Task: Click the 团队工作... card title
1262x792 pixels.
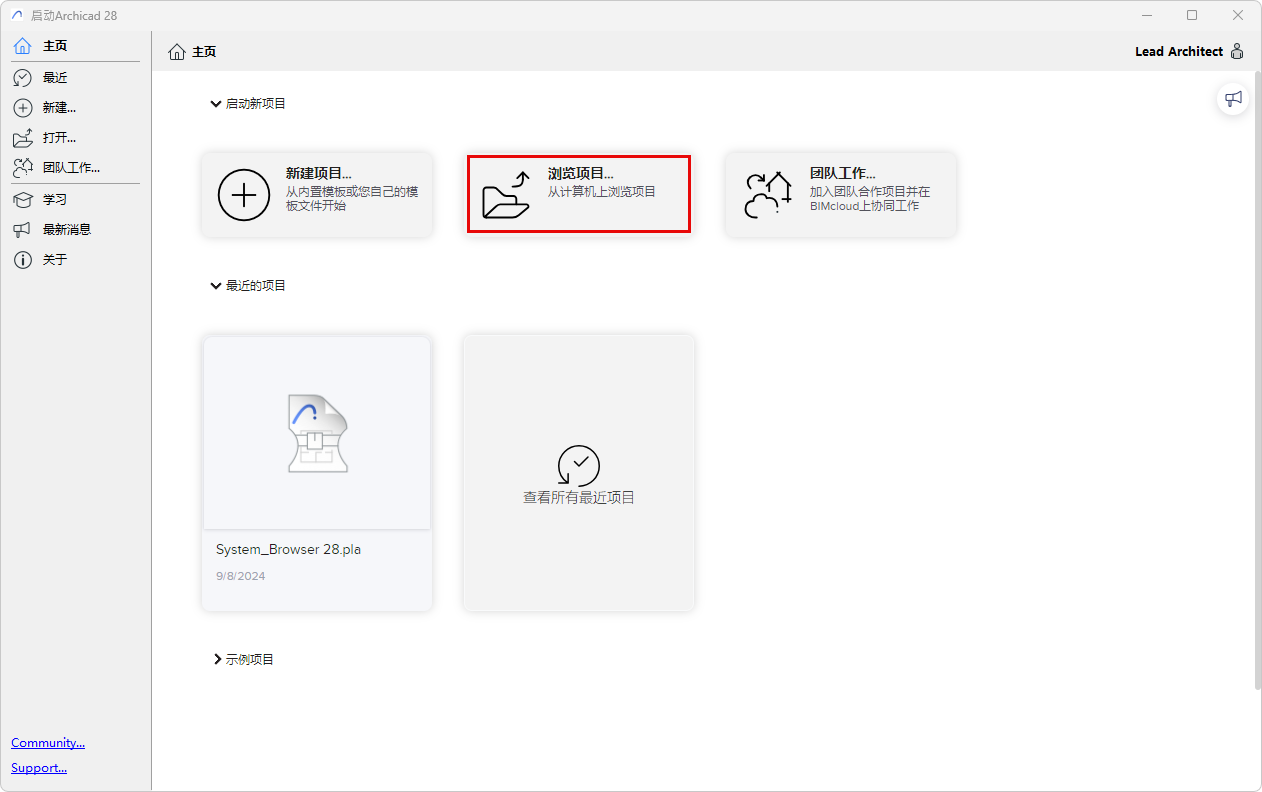Action: (842, 173)
